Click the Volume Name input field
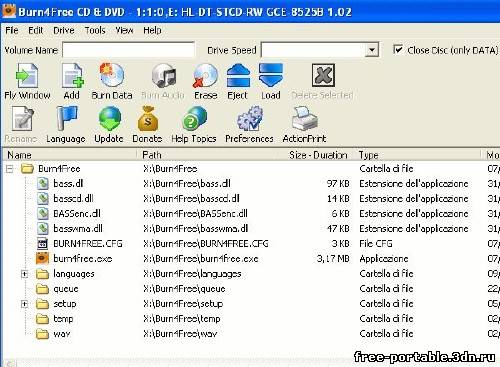This screenshot has width=500, height=367. tap(129, 50)
